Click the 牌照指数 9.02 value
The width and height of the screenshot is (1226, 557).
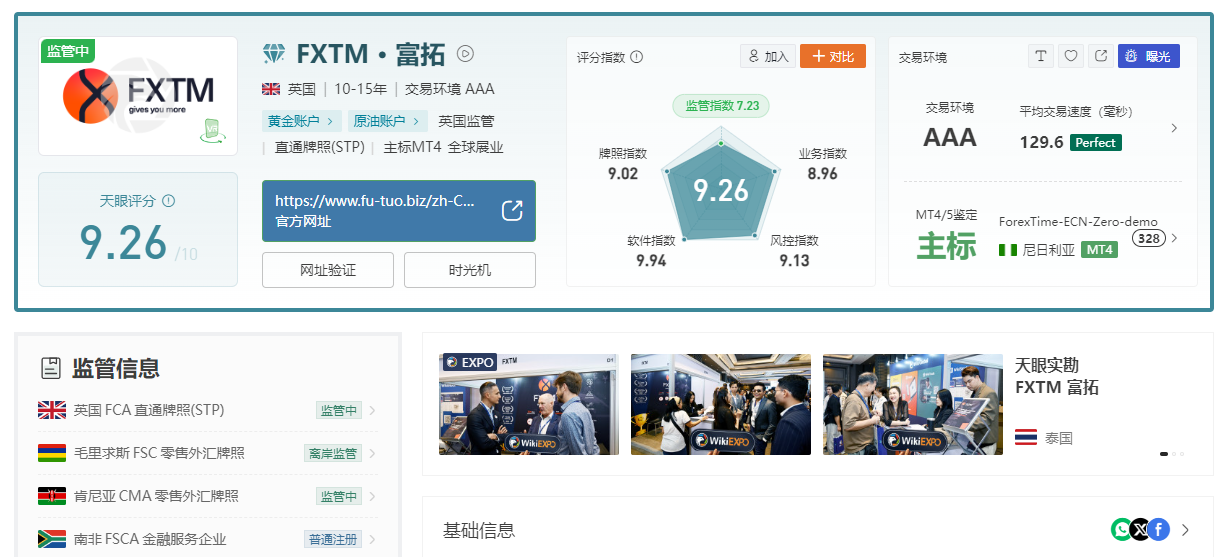tap(623, 173)
